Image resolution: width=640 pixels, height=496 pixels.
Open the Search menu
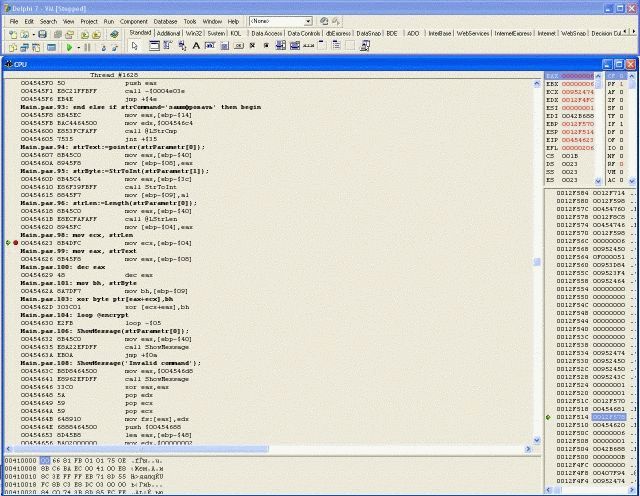(48, 21)
